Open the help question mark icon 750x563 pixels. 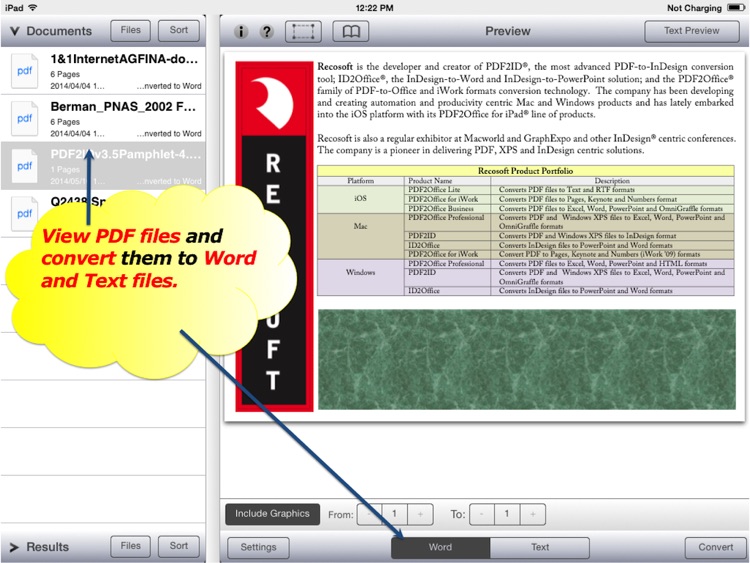click(x=266, y=32)
